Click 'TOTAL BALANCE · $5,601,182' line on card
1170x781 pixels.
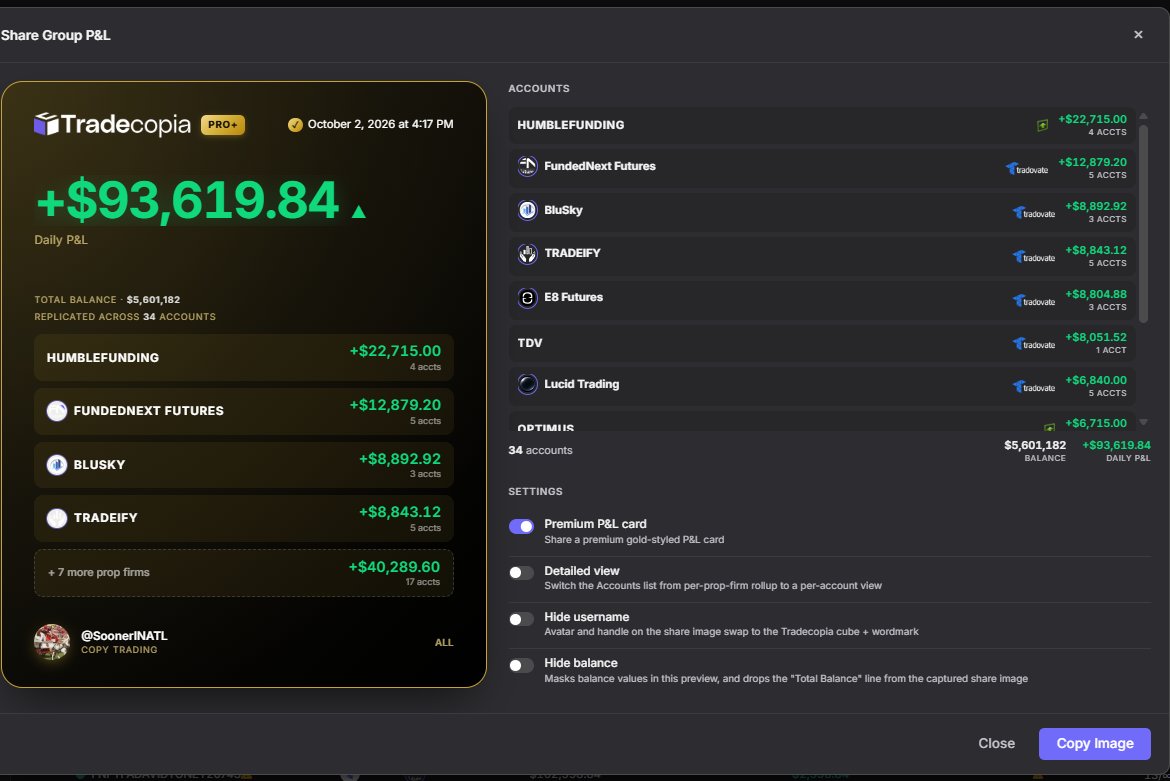tap(107, 300)
